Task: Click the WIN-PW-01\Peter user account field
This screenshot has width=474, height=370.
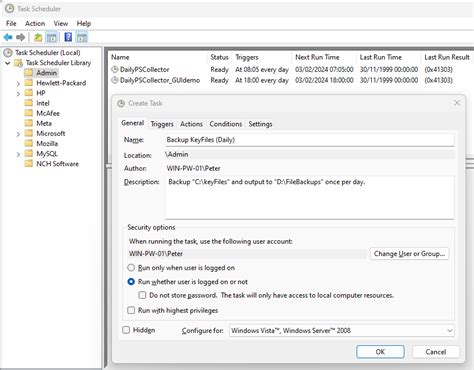Action: coord(247,254)
